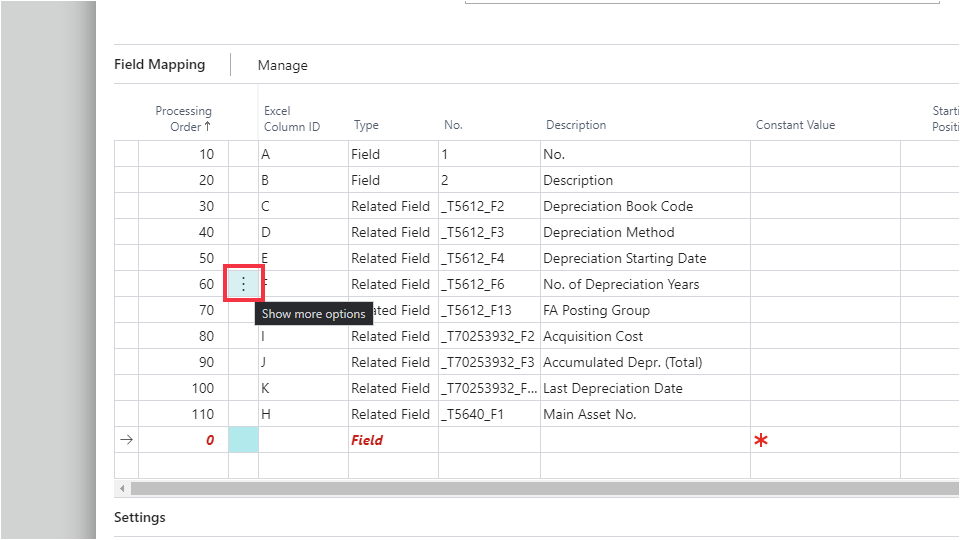Click No. cell _T5640_F1
Screen dimensions: 960x540
(490, 414)
